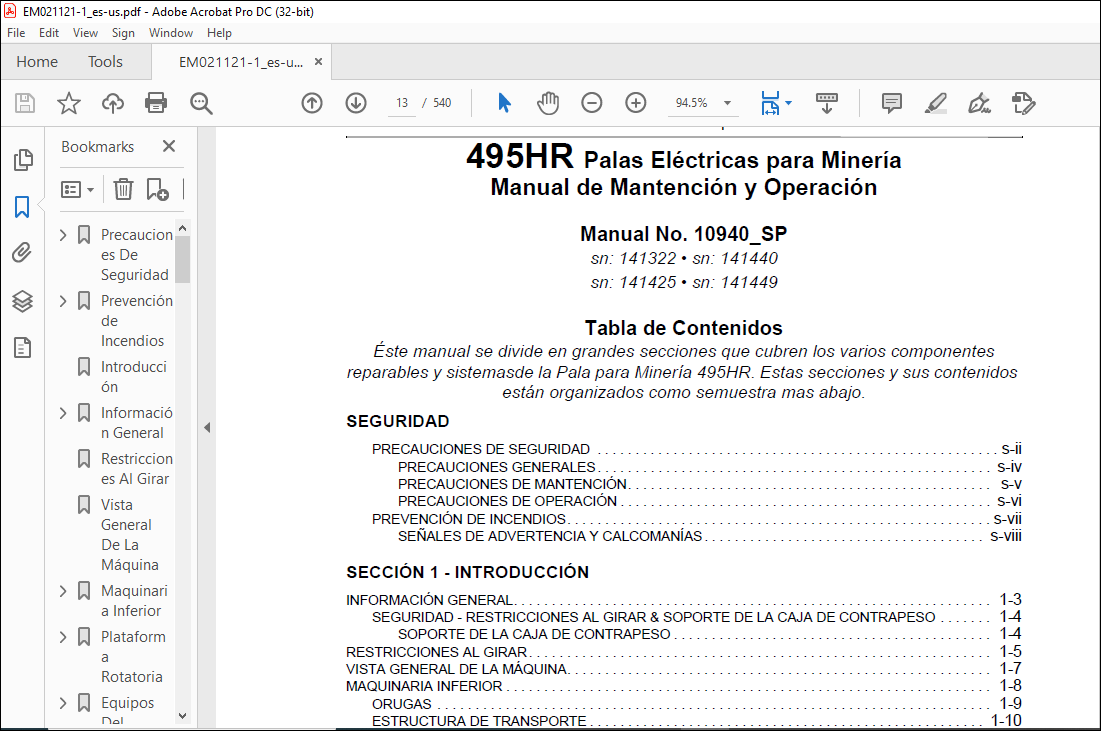Add a comment sticky note
The image size is (1101, 731).
pos(892,103)
